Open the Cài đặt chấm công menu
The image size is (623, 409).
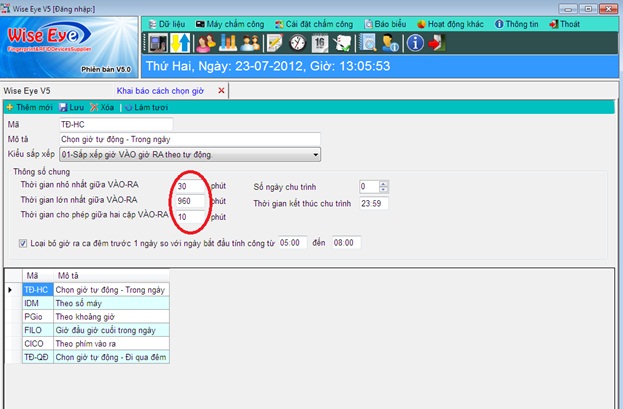coord(314,24)
